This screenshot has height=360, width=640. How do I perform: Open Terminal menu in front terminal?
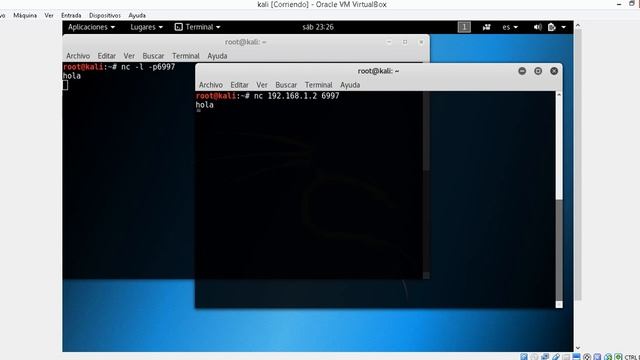pyautogui.click(x=318, y=85)
